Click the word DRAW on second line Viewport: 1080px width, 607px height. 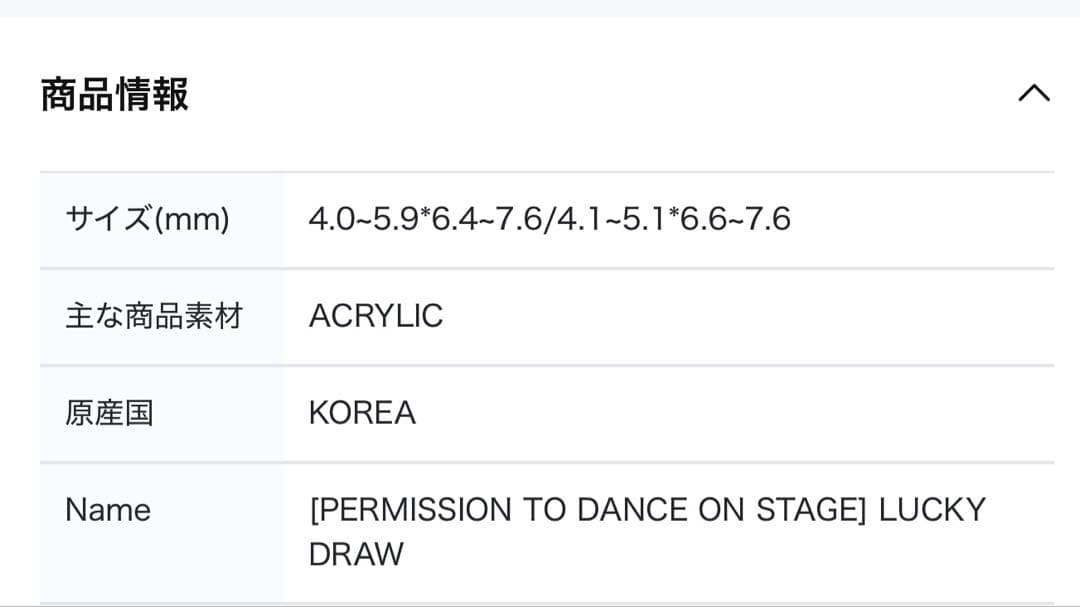356,554
